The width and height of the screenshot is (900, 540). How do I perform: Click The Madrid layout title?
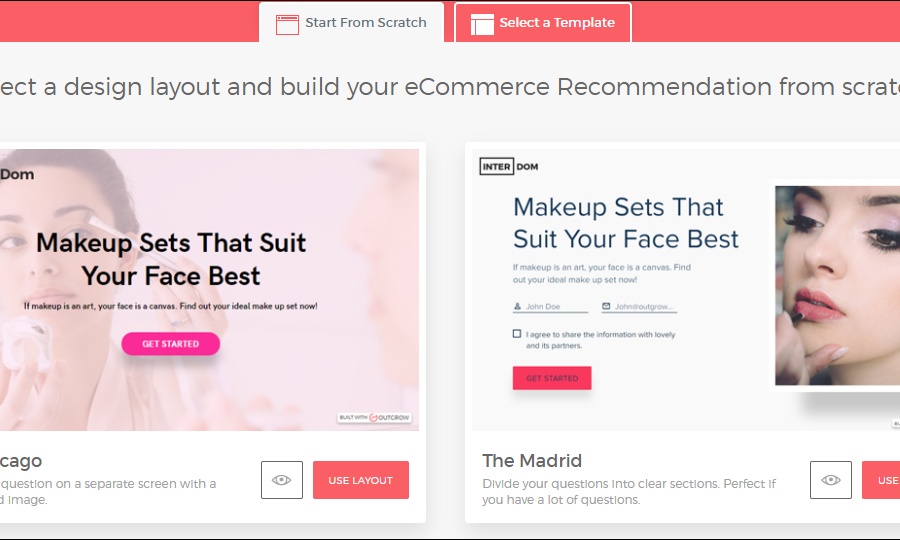click(x=532, y=460)
